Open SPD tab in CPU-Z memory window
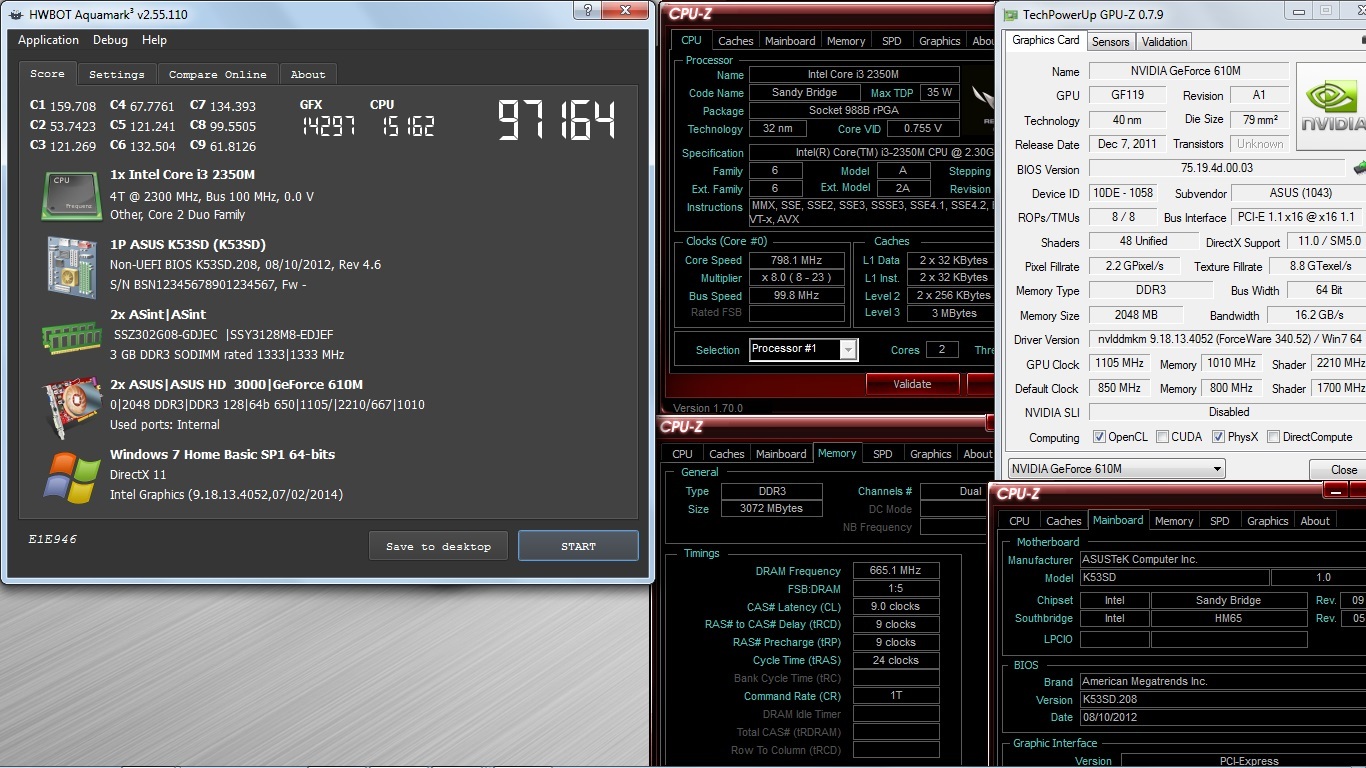Viewport: 1366px width, 768px height. click(x=882, y=454)
